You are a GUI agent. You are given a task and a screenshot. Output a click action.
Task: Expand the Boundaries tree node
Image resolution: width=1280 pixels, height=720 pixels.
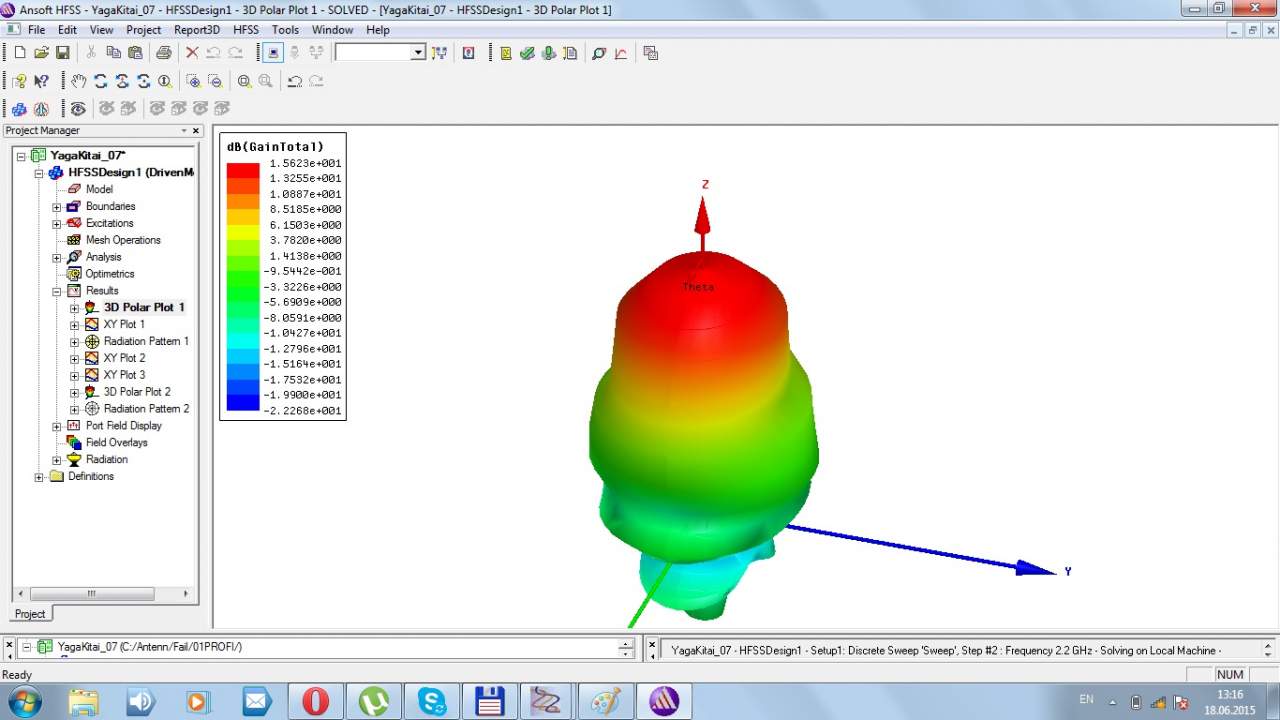[57, 207]
